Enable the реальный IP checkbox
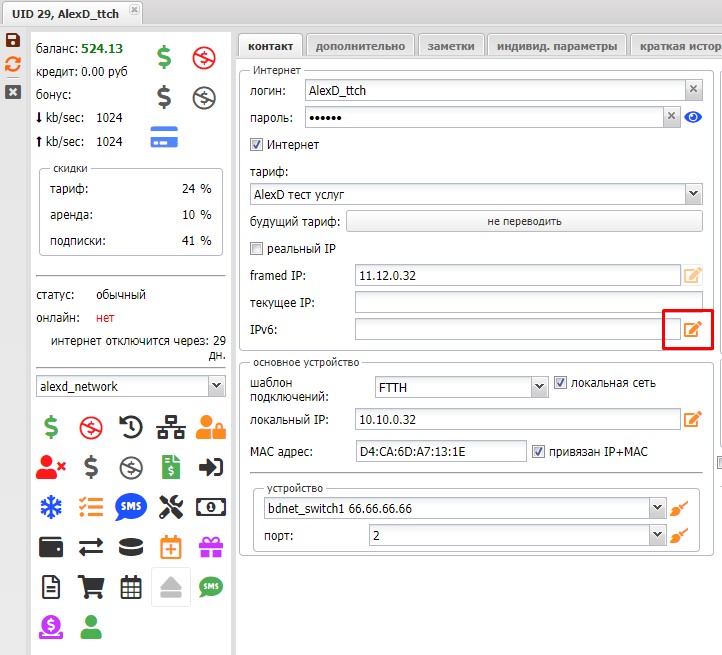This screenshot has height=655, width=722. (257, 248)
